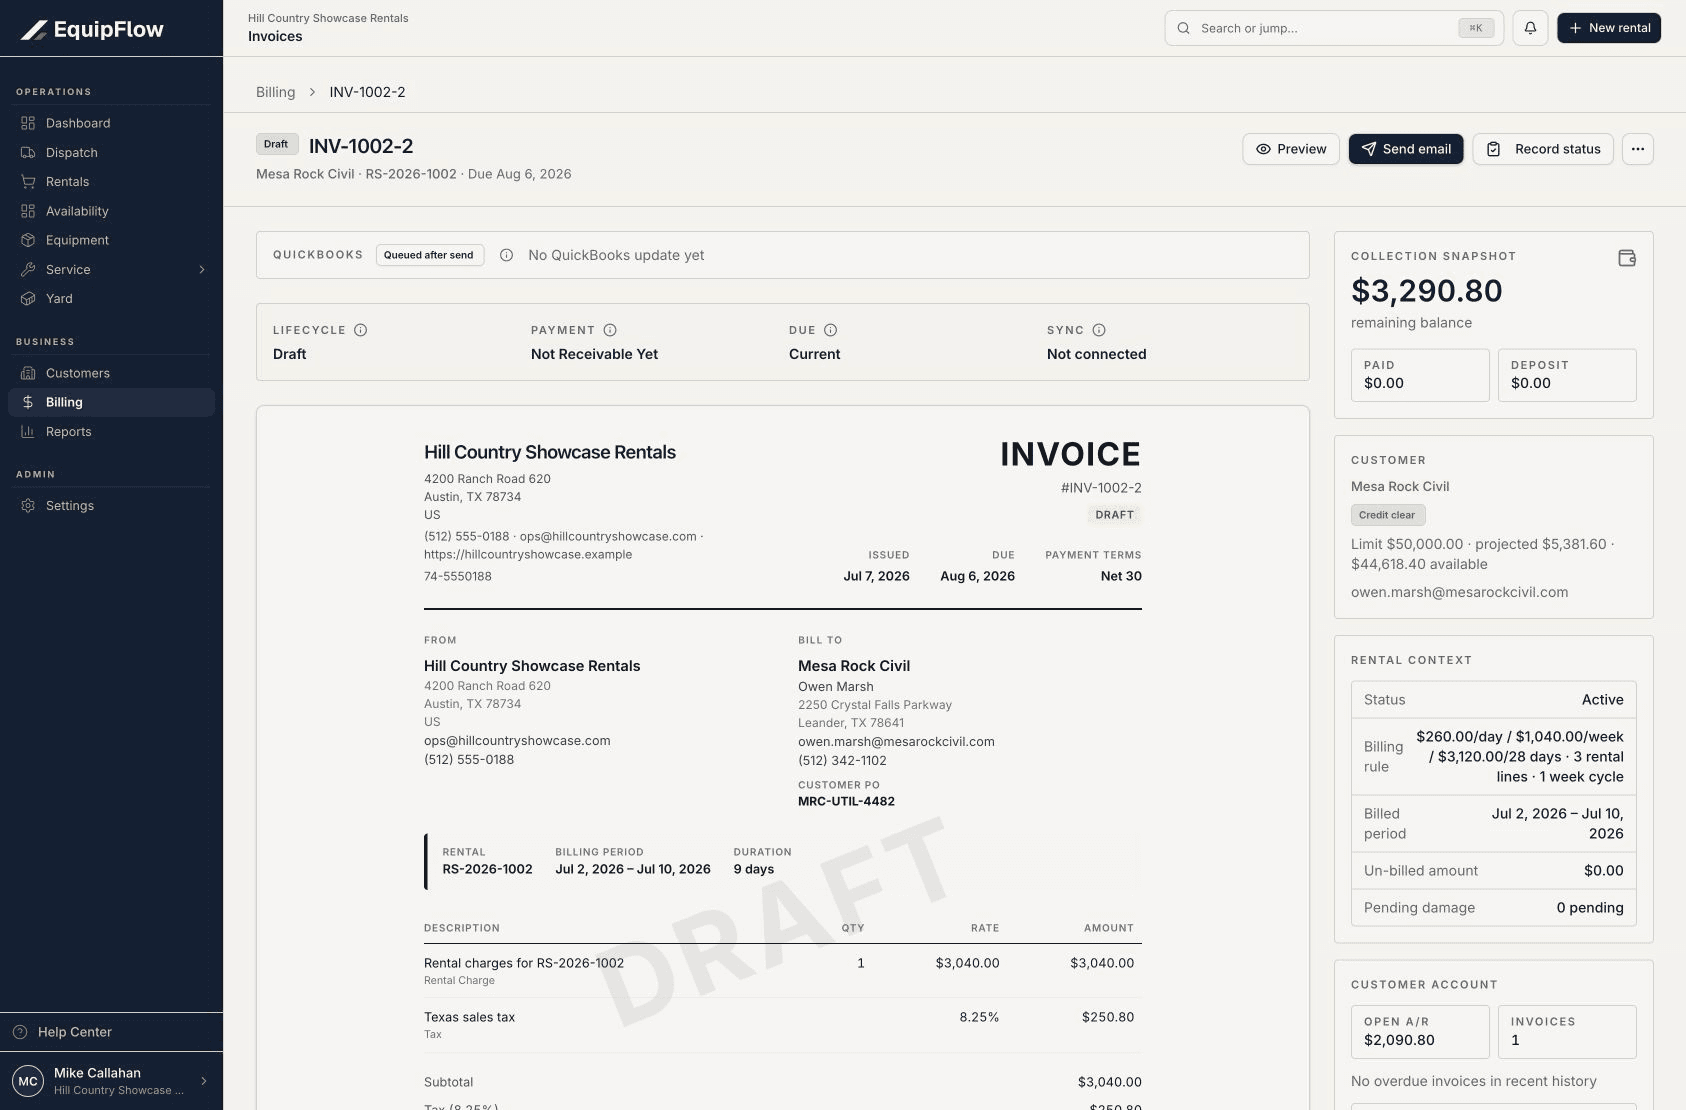Click the Queued after send badge
The image size is (1686, 1110).
click(430, 255)
